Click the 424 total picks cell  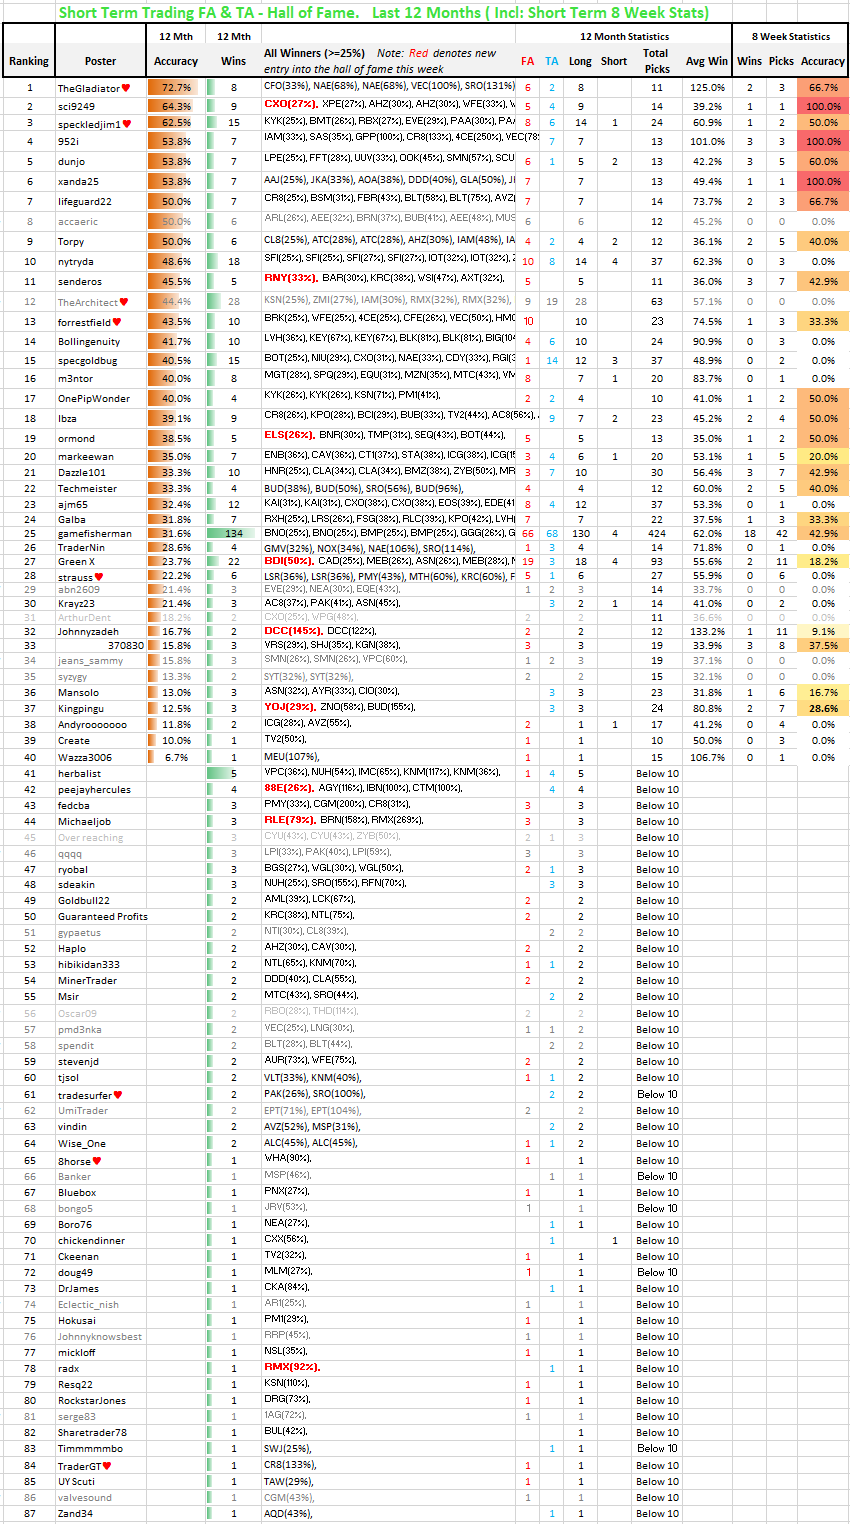(x=656, y=533)
